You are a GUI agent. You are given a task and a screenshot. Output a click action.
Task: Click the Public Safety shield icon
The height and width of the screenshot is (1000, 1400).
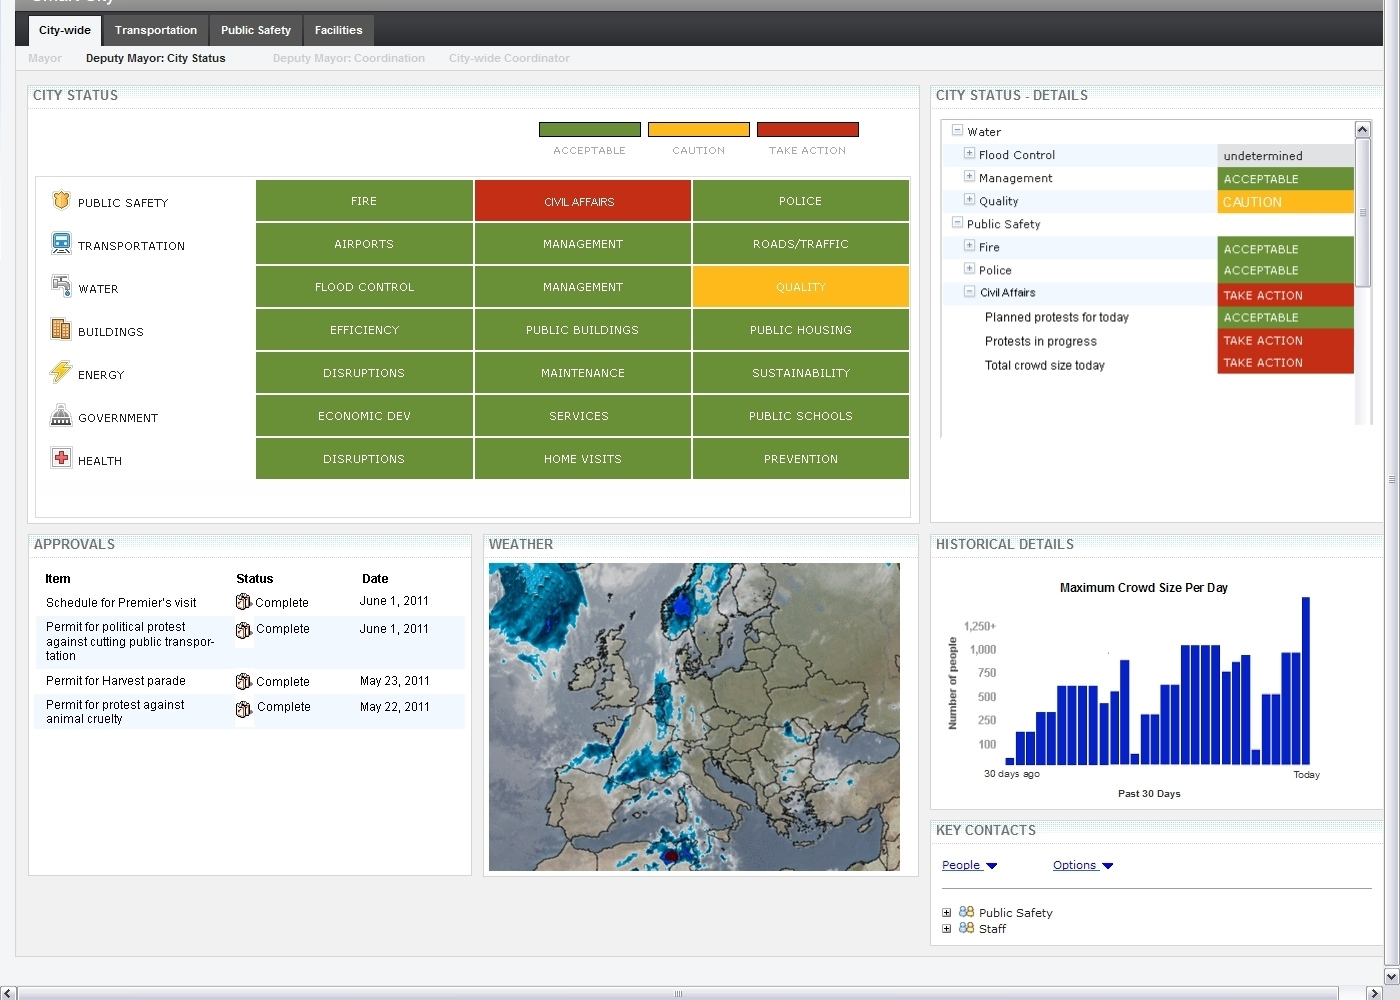coord(61,201)
